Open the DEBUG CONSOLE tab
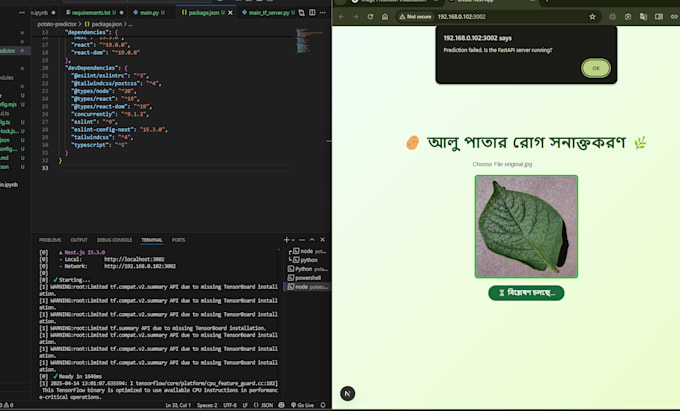The height and width of the screenshot is (411, 680). point(115,240)
